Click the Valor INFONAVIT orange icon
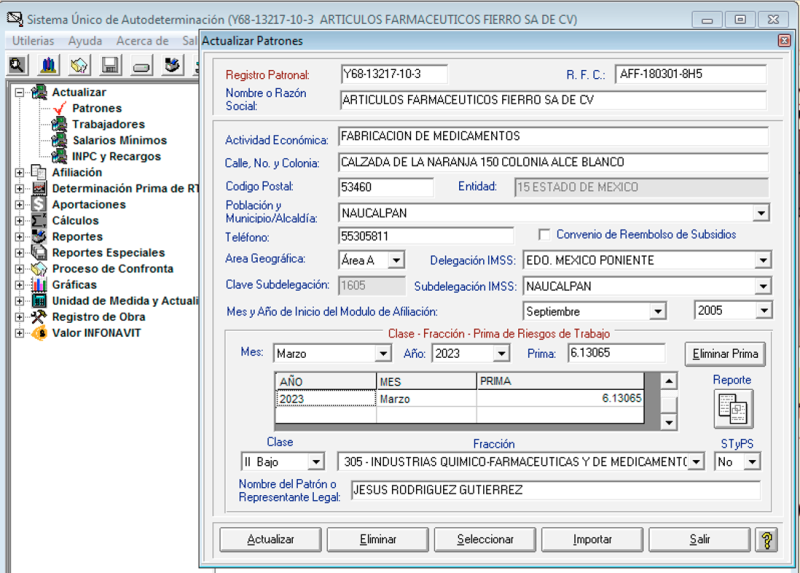Screen dimensions: 800x573 [39, 333]
